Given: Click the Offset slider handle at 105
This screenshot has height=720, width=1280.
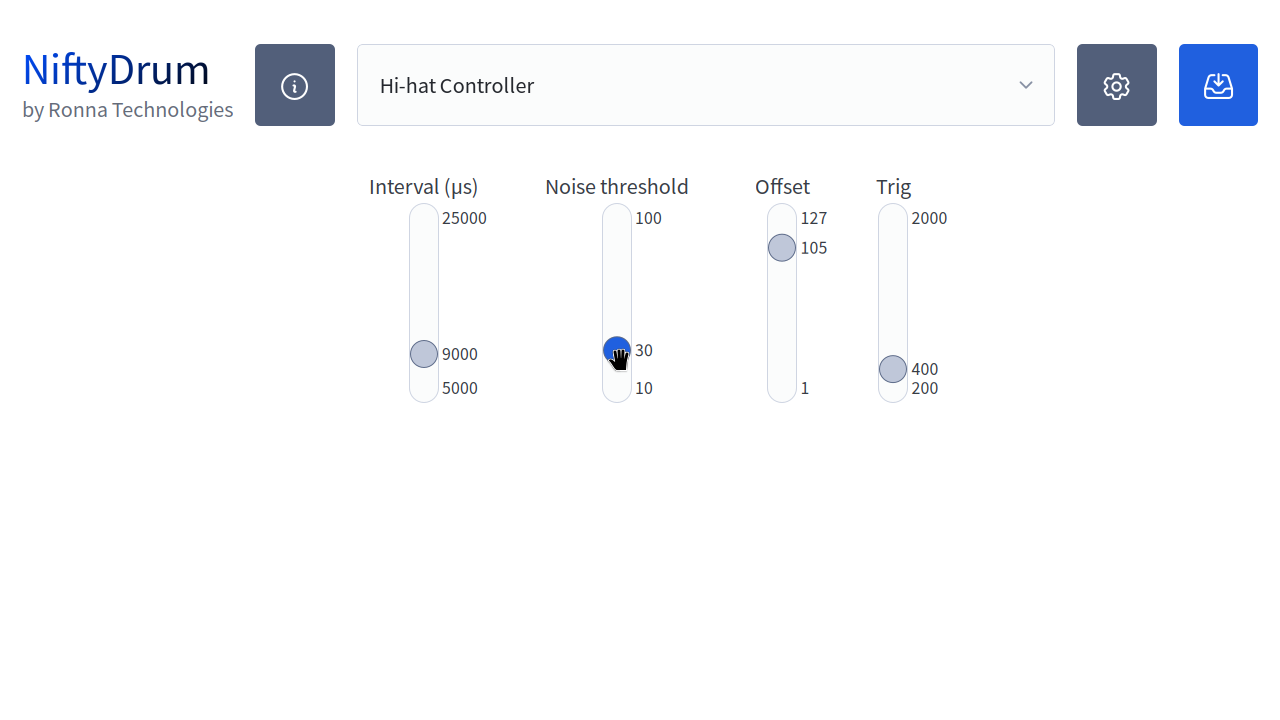Looking at the screenshot, I should pyautogui.click(x=782, y=248).
